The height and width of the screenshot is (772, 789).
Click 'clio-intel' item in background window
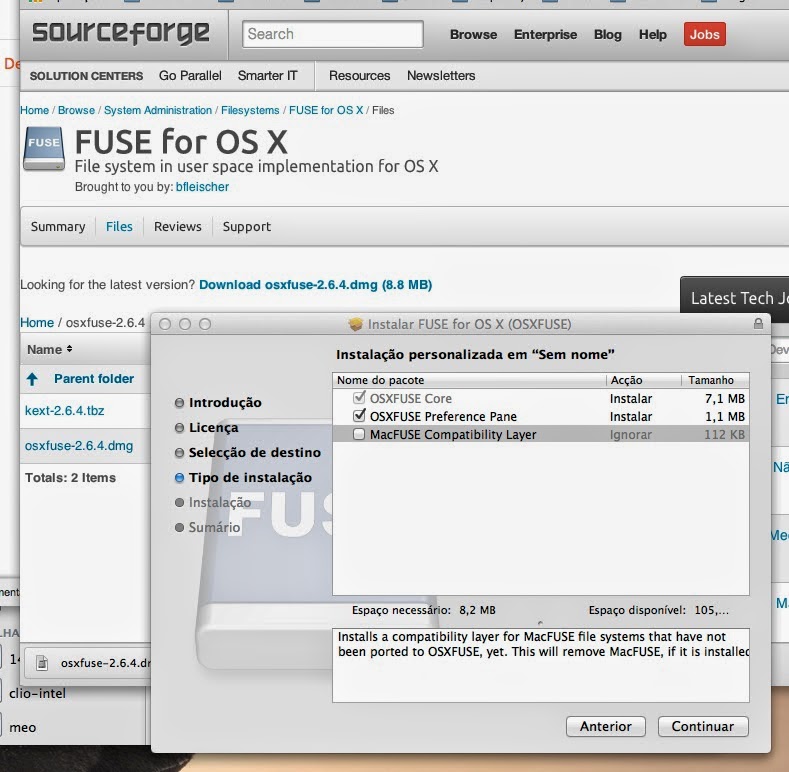point(37,693)
